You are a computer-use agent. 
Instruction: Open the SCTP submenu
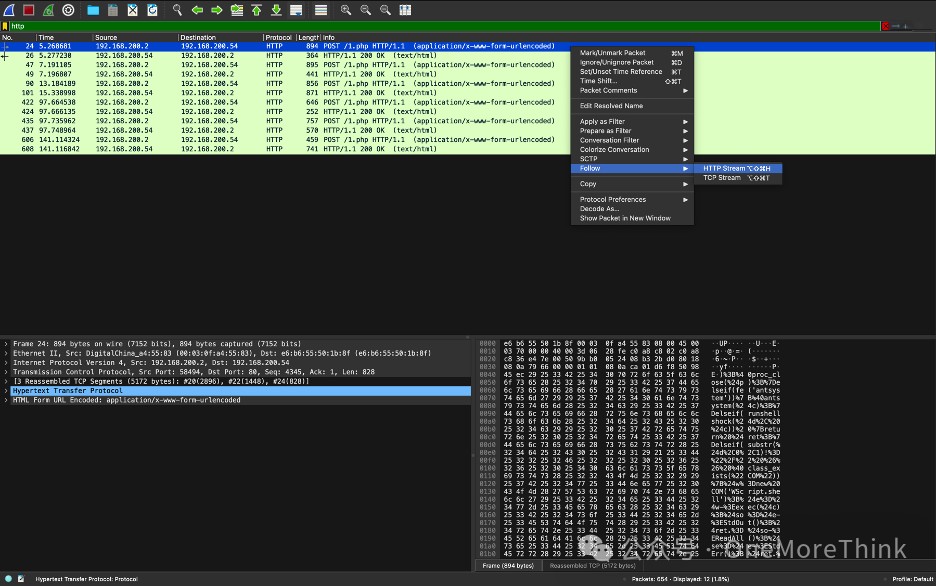pyautogui.click(x=632, y=159)
